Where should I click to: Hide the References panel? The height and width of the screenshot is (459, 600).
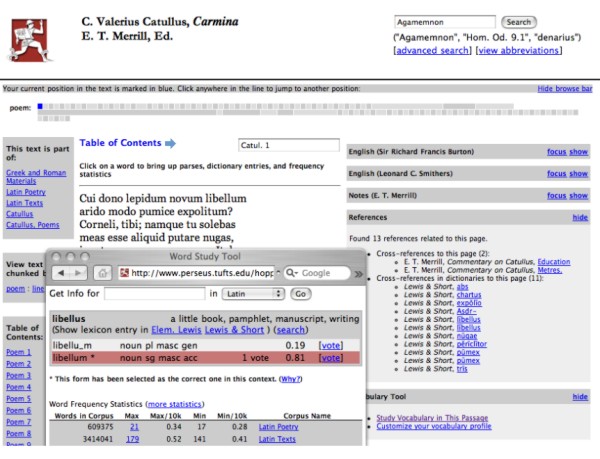point(580,217)
